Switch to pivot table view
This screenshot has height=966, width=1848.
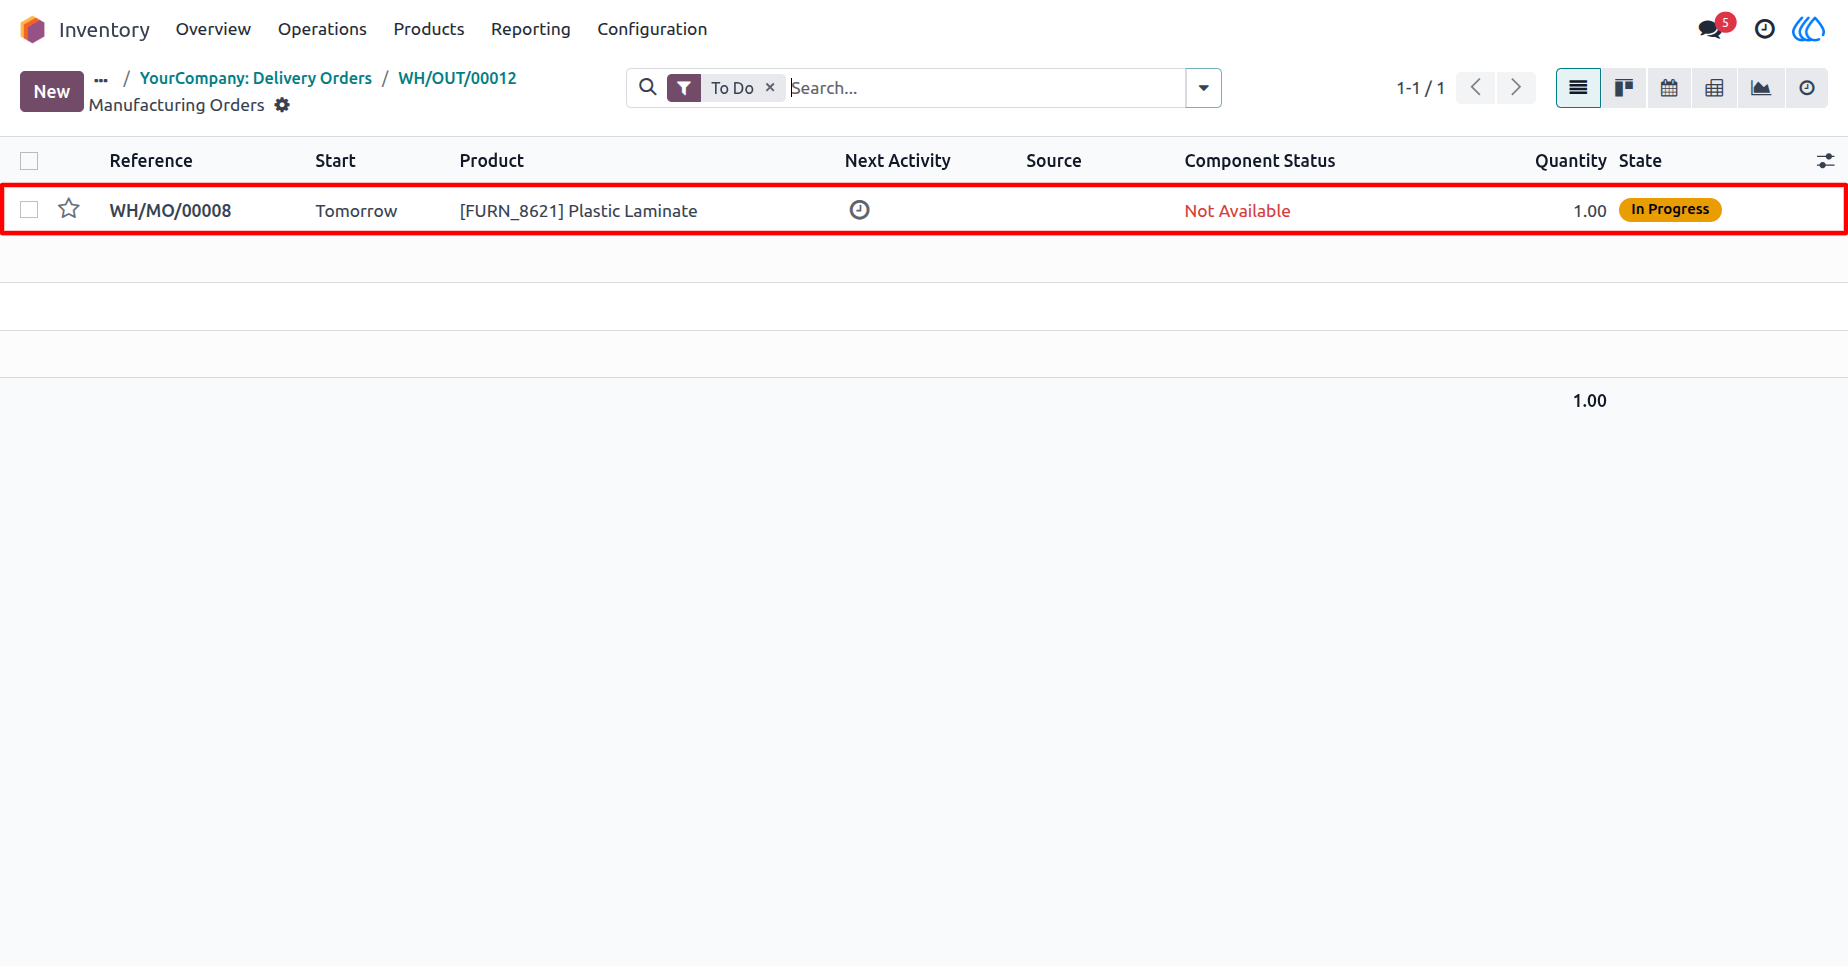pos(1714,88)
